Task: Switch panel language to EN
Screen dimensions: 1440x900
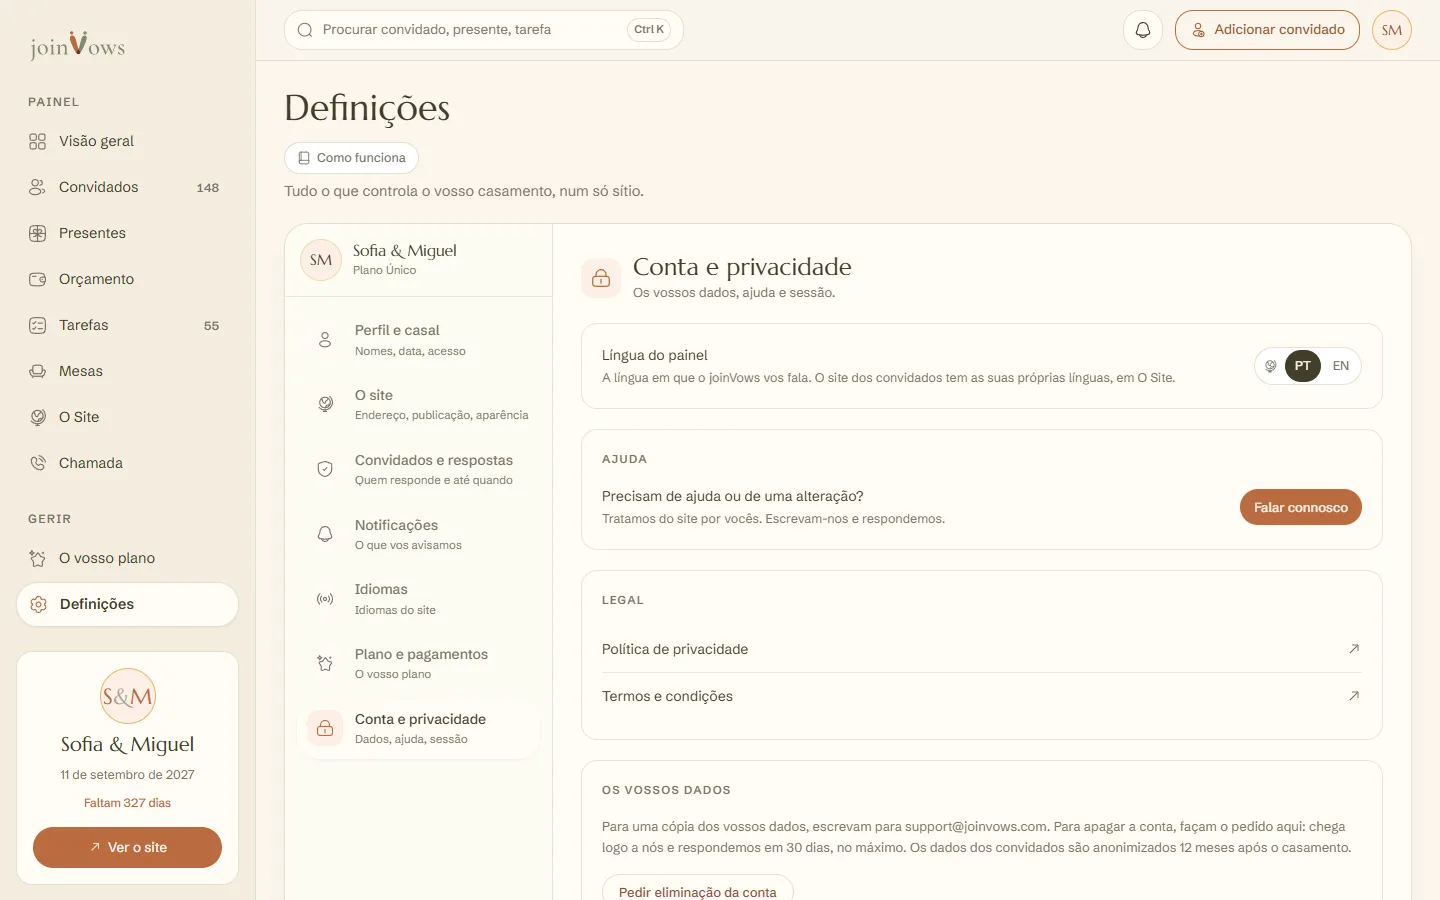Action: click(1341, 366)
